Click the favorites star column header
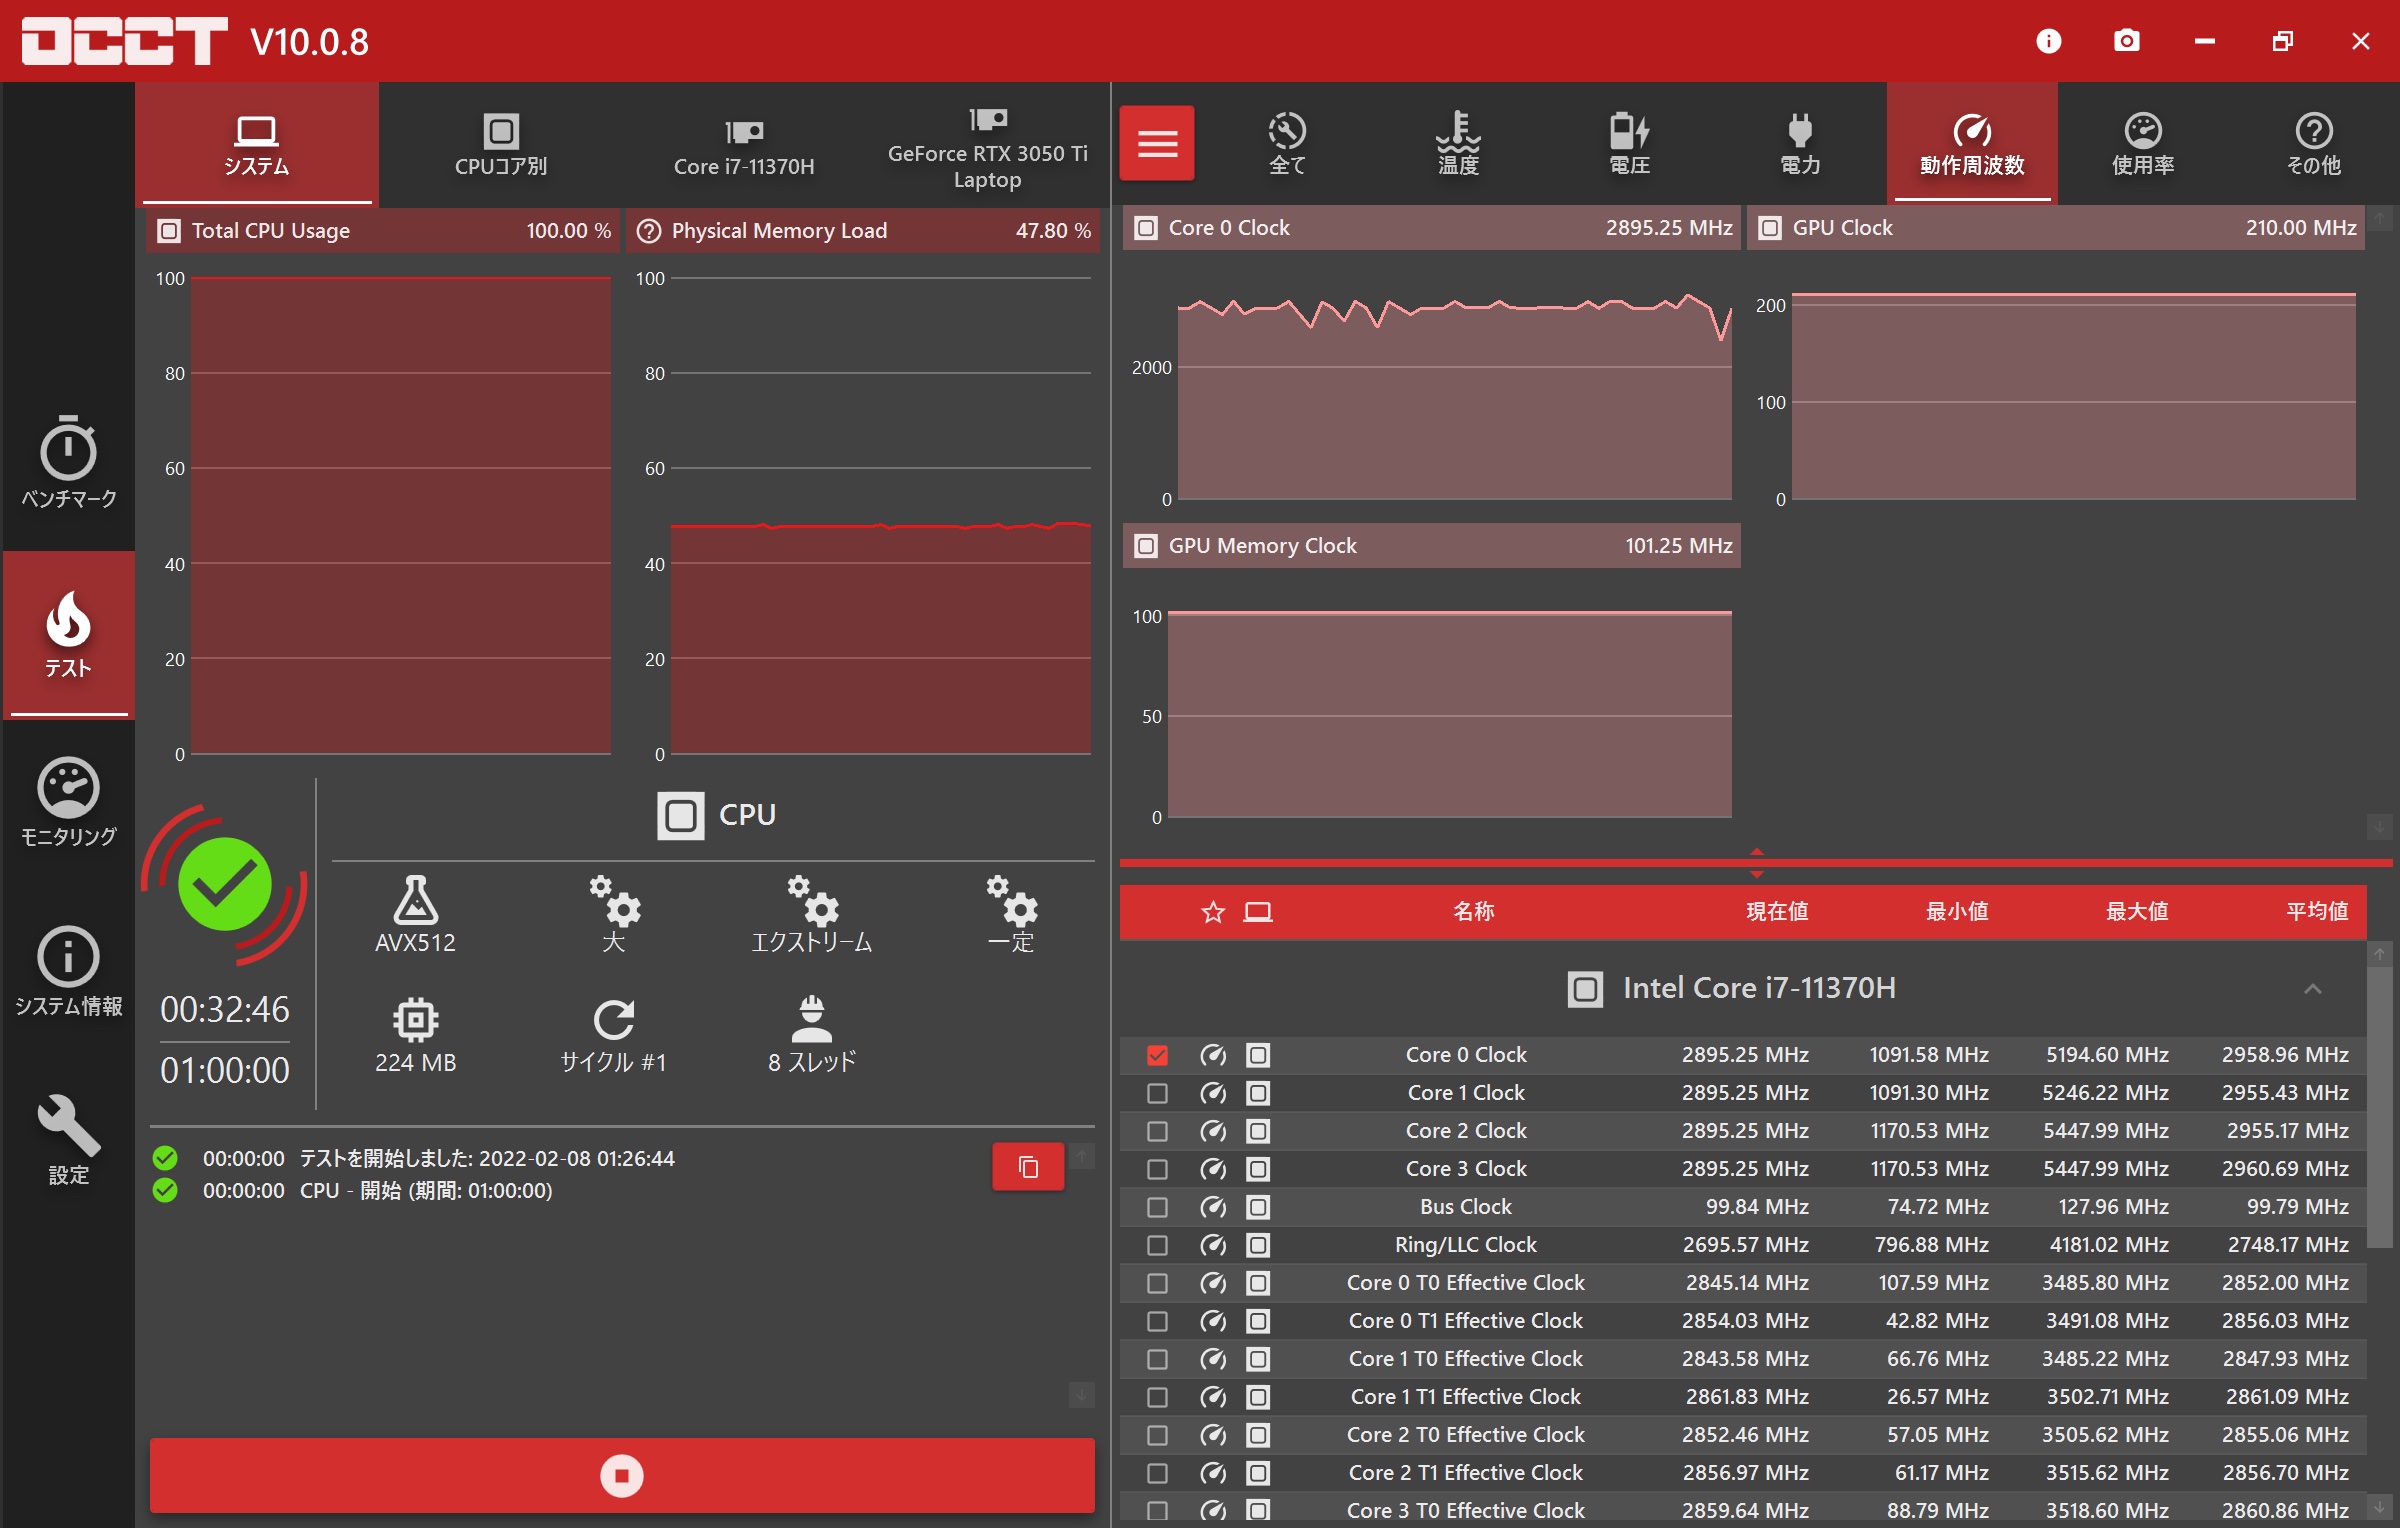Screen dimensions: 2400x1528 pyautogui.click(x=1212, y=912)
